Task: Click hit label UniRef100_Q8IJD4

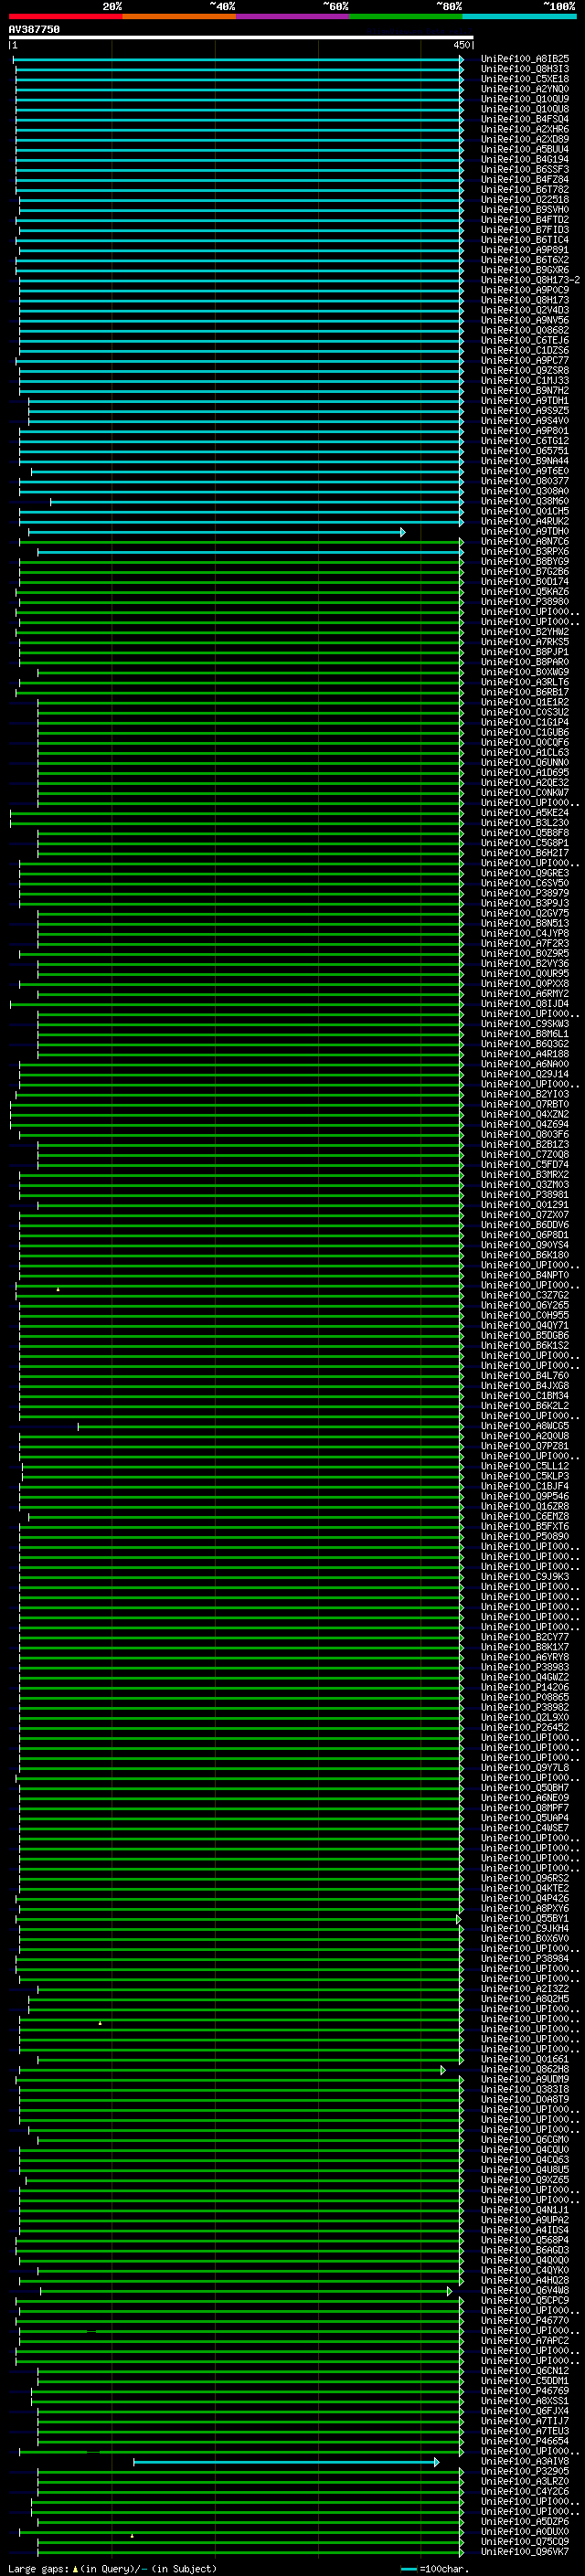Action: (x=525, y=1004)
